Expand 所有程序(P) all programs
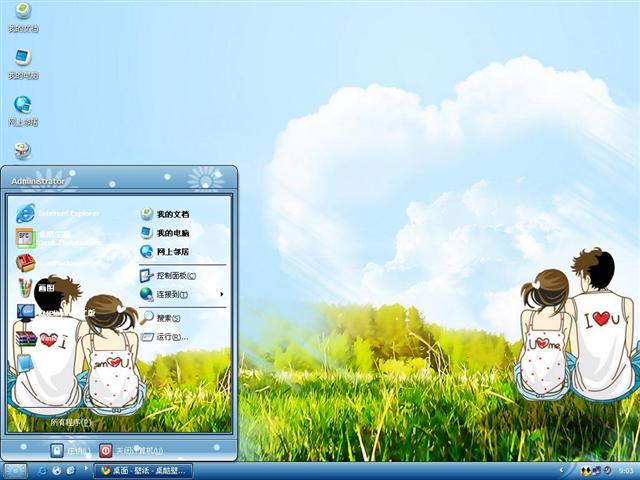 pyautogui.click(x=71, y=422)
